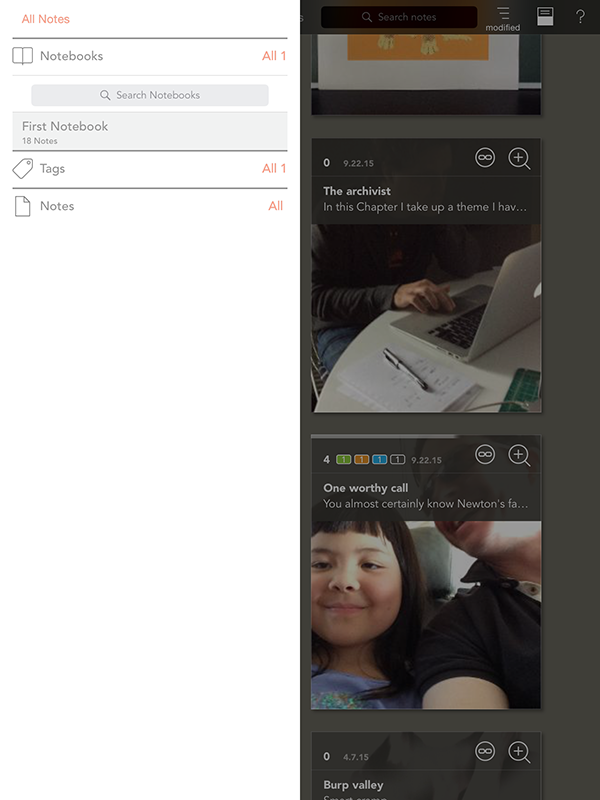Zoom into Burp valley note
Image resolution: width=600 pixels, height=800 pixels.
click(519, 752)
